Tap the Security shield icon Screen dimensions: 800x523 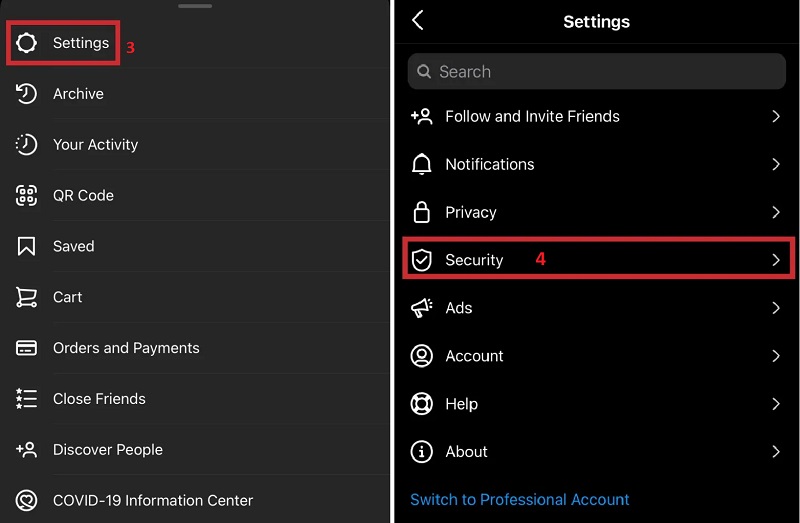tap(421, 260)
